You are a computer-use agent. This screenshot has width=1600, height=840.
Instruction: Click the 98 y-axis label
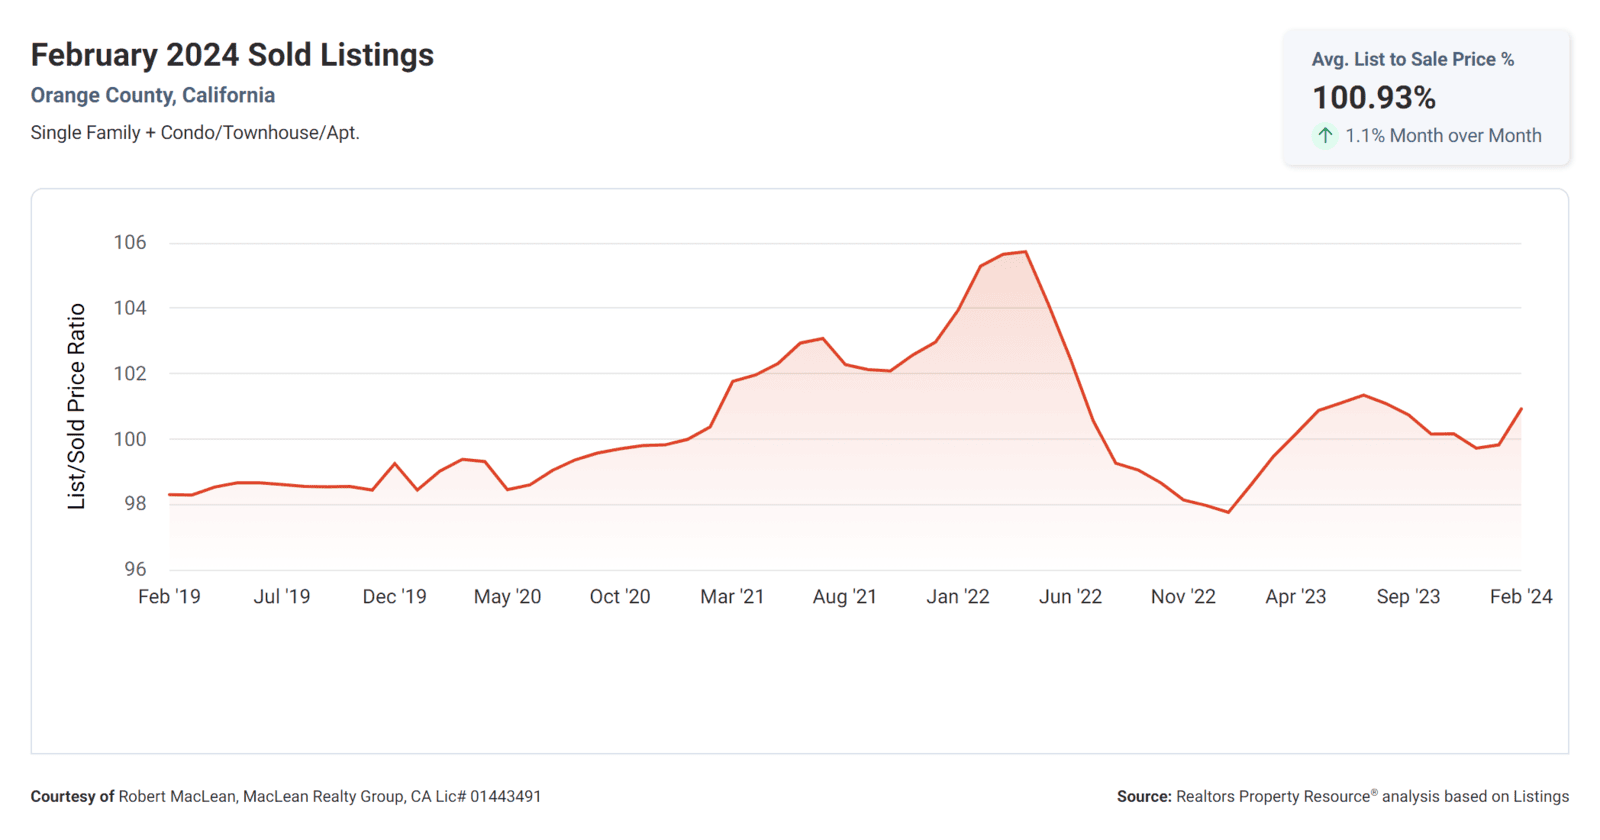pyautogui.click(x=135, y=504)
